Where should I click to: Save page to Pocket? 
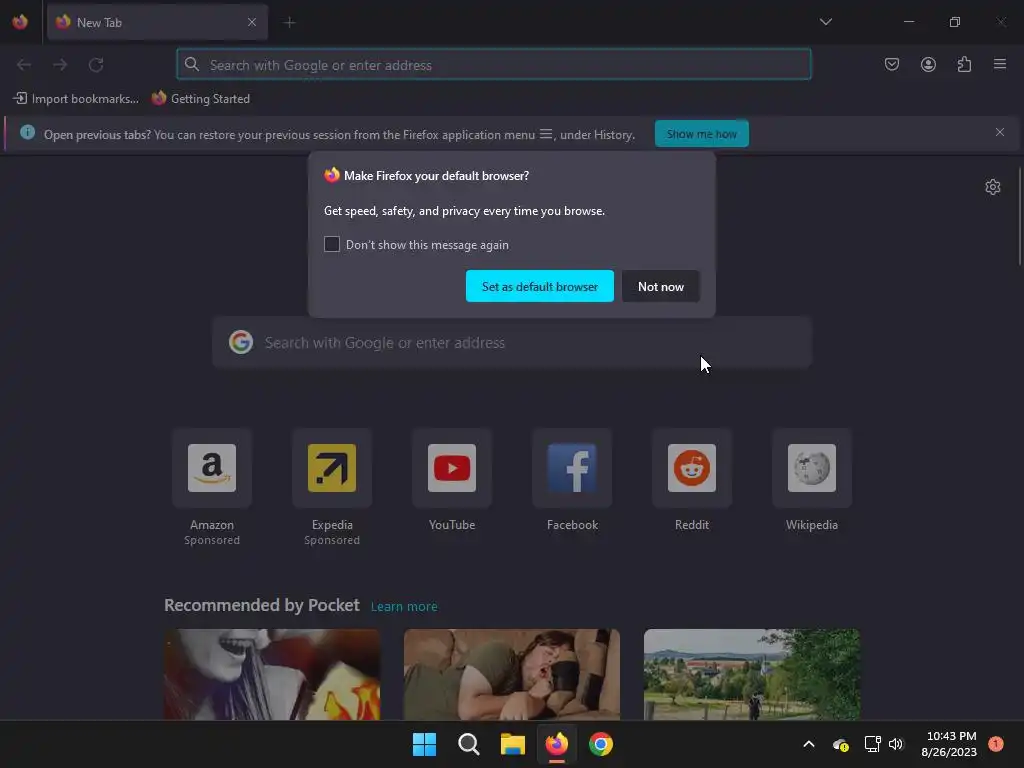(892, 64)
